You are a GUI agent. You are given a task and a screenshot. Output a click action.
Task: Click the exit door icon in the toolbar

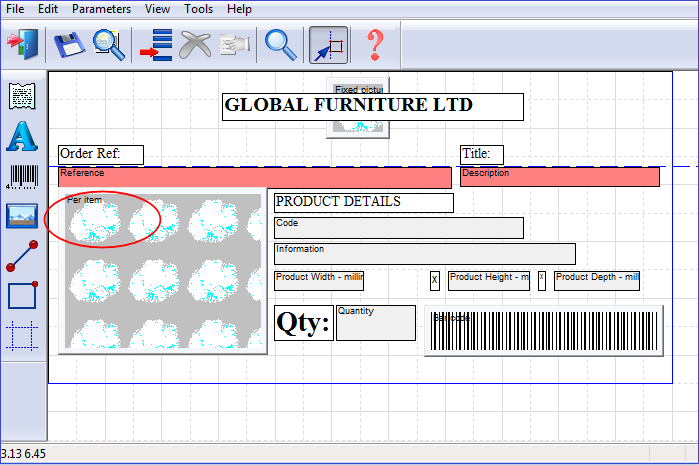23,44
